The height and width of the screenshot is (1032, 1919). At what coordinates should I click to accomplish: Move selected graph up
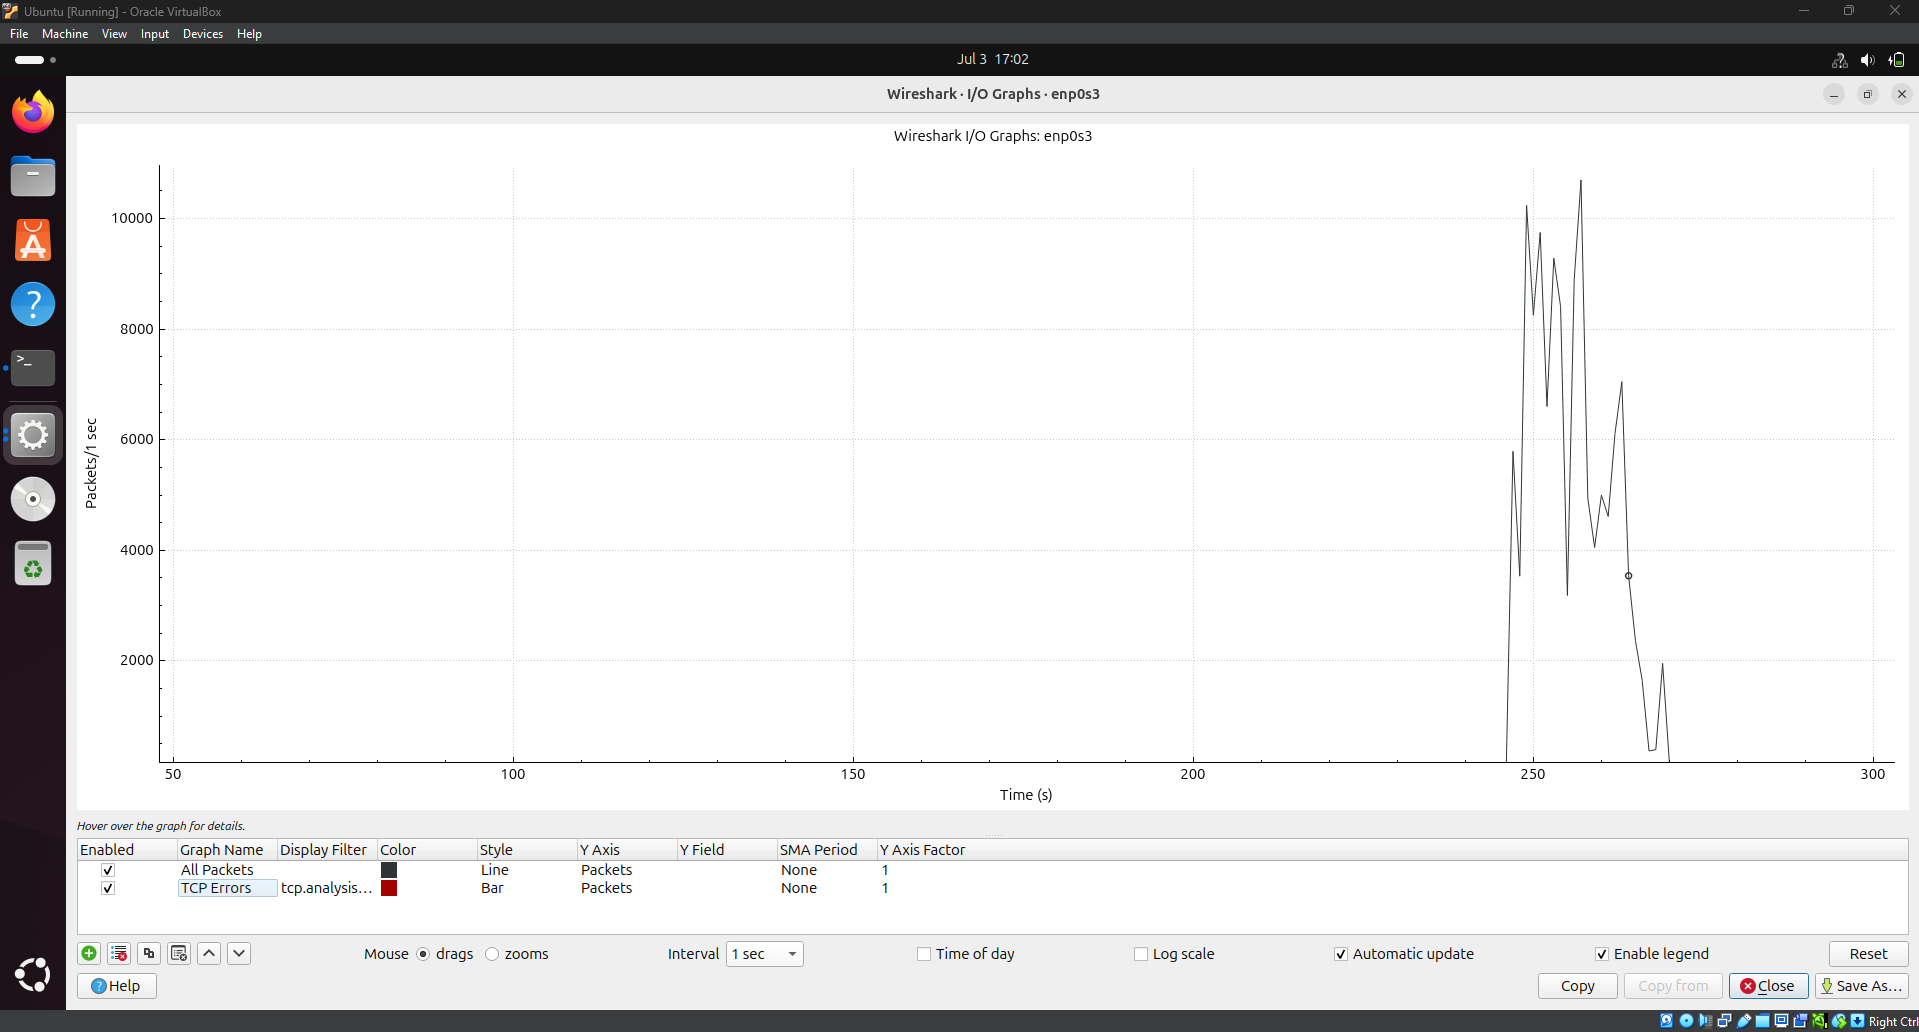click(209, 953)
